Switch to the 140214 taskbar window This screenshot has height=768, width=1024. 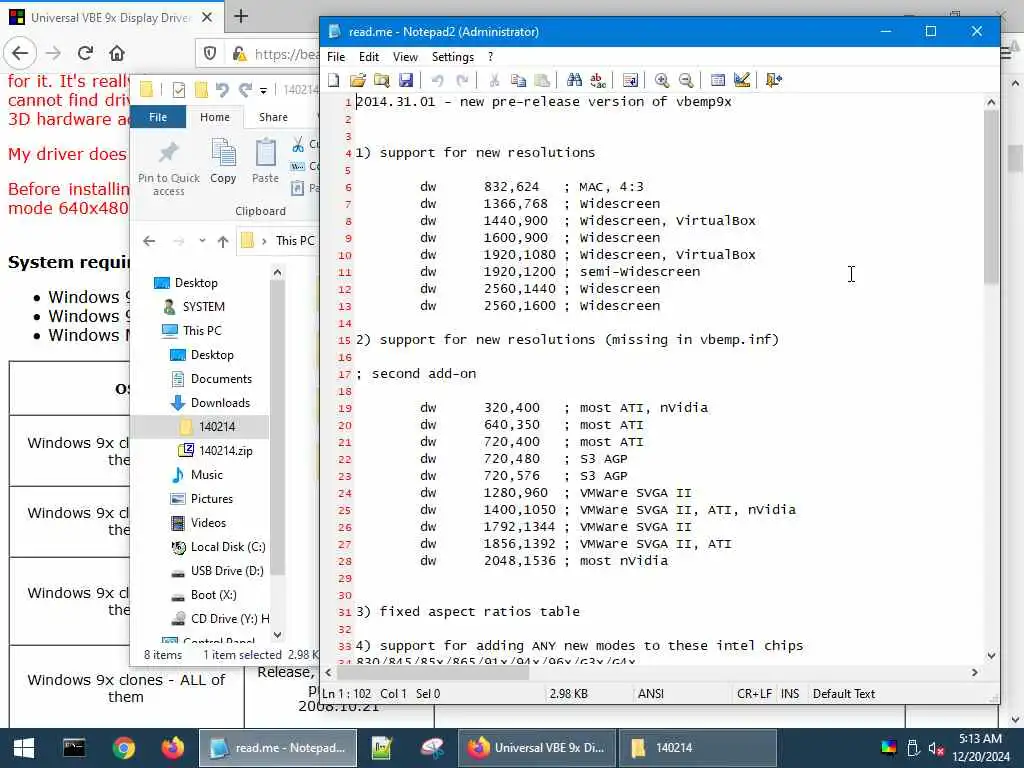pos(697,748)
